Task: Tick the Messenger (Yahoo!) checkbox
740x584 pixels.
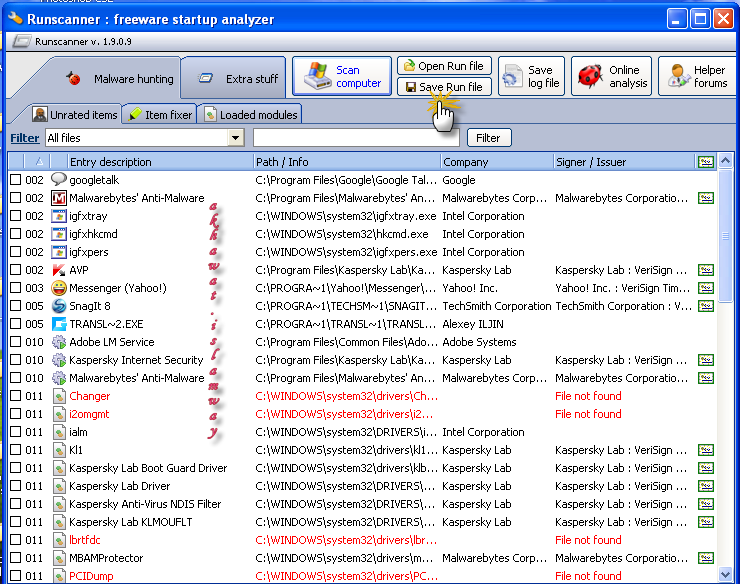Action: (x=16, y=288)
